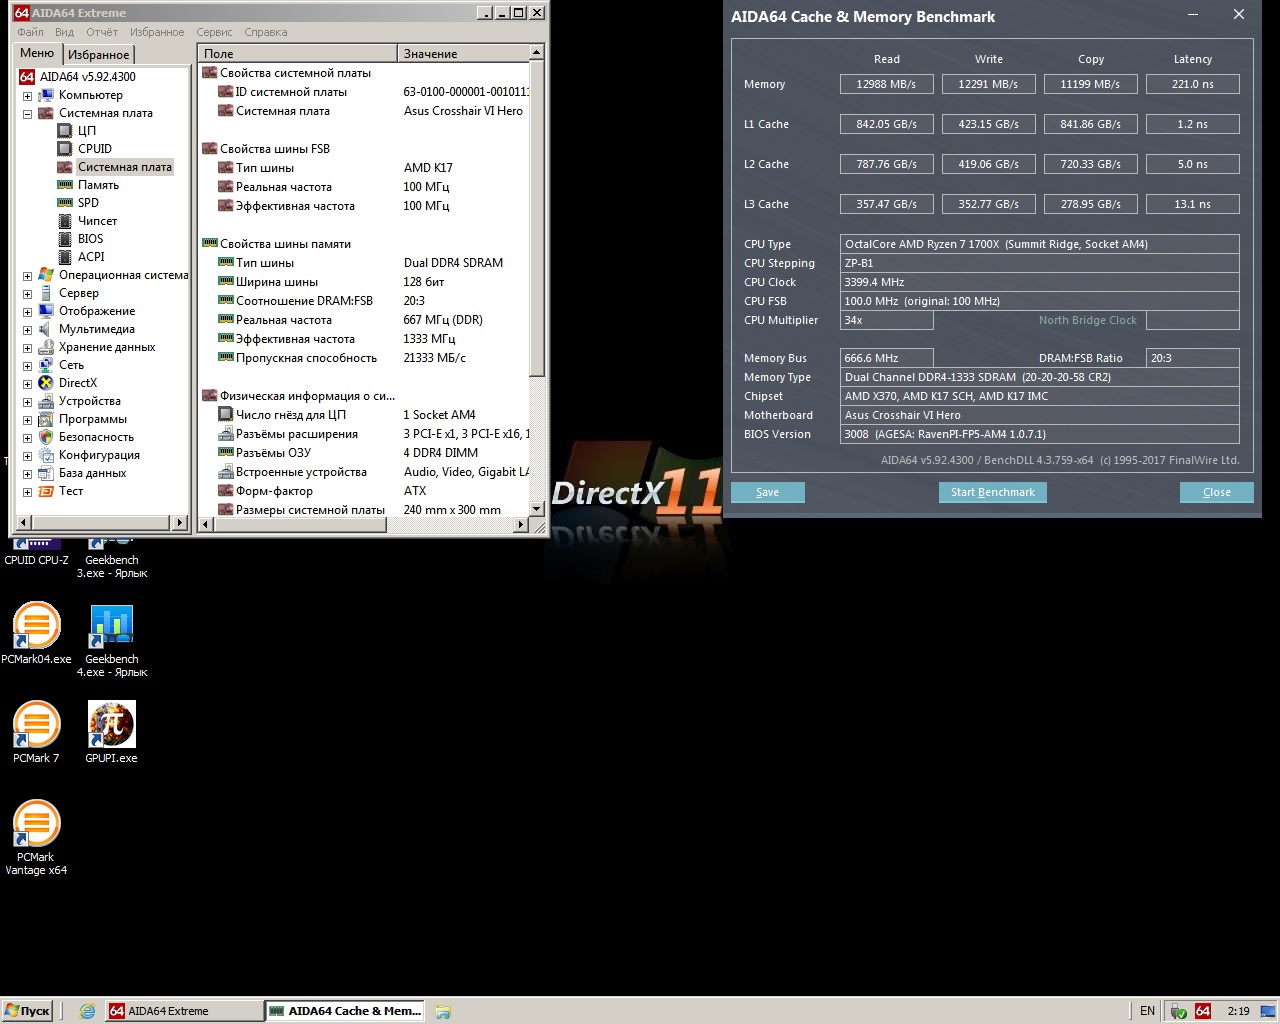
Task: Click the Мультимедиа speaker icon
Action: point(46,329)
